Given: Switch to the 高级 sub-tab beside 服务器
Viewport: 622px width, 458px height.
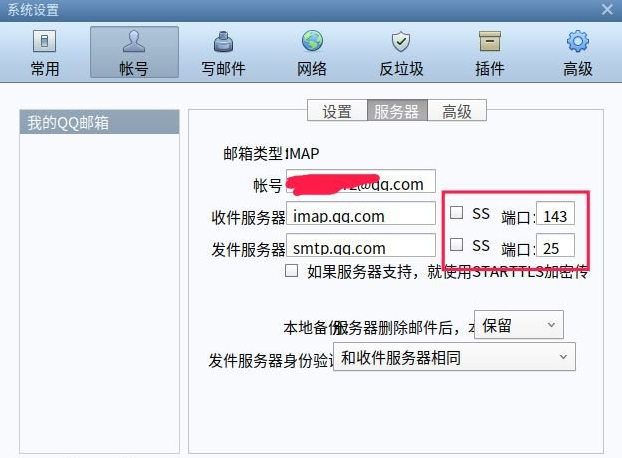Looking at the screenshot, I should (457, 111).
